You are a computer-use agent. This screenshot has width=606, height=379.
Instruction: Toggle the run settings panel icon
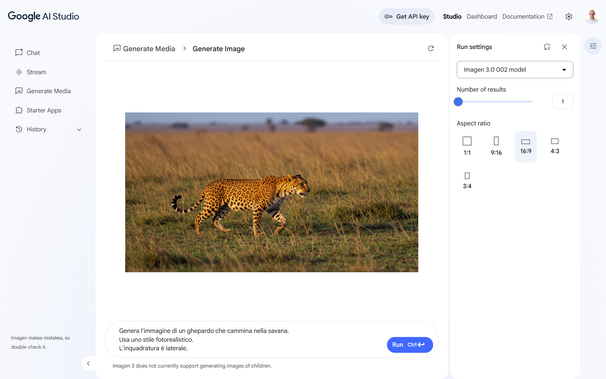pyautogui.click(x=593, y=46)
